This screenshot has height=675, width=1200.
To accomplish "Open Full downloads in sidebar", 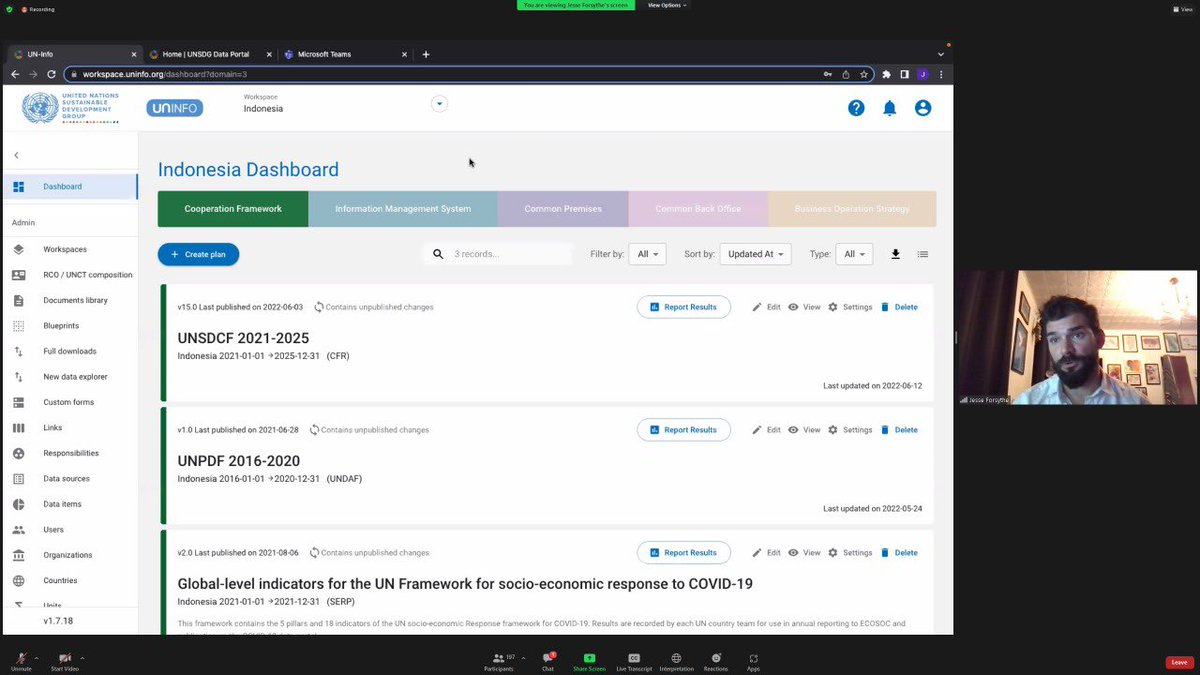I will [70, 351].
